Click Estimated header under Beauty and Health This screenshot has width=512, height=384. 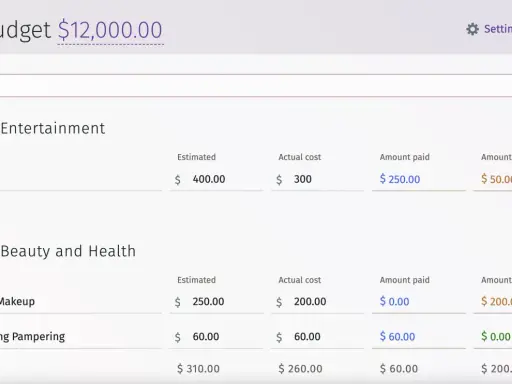click(196, 280)
